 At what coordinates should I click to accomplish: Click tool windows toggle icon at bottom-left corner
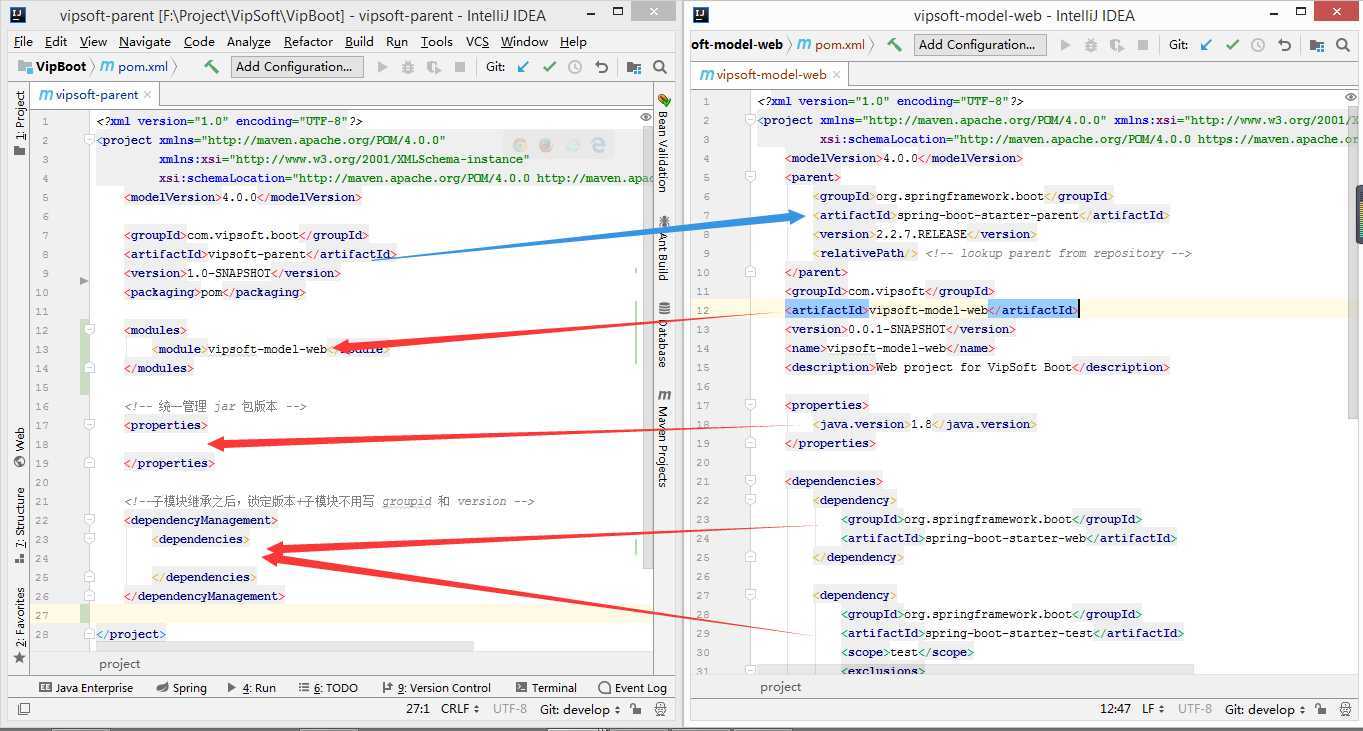click(x=24, y=709)
